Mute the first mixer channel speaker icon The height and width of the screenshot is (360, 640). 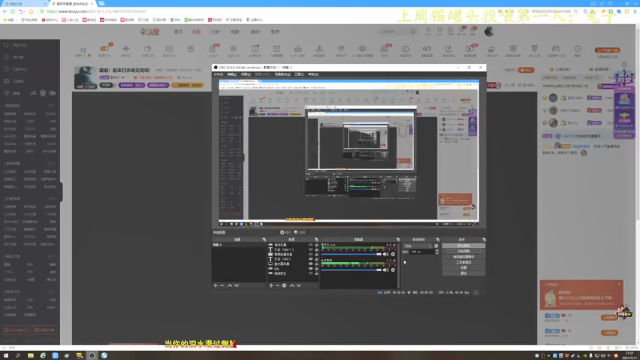(x=386, y=254)
